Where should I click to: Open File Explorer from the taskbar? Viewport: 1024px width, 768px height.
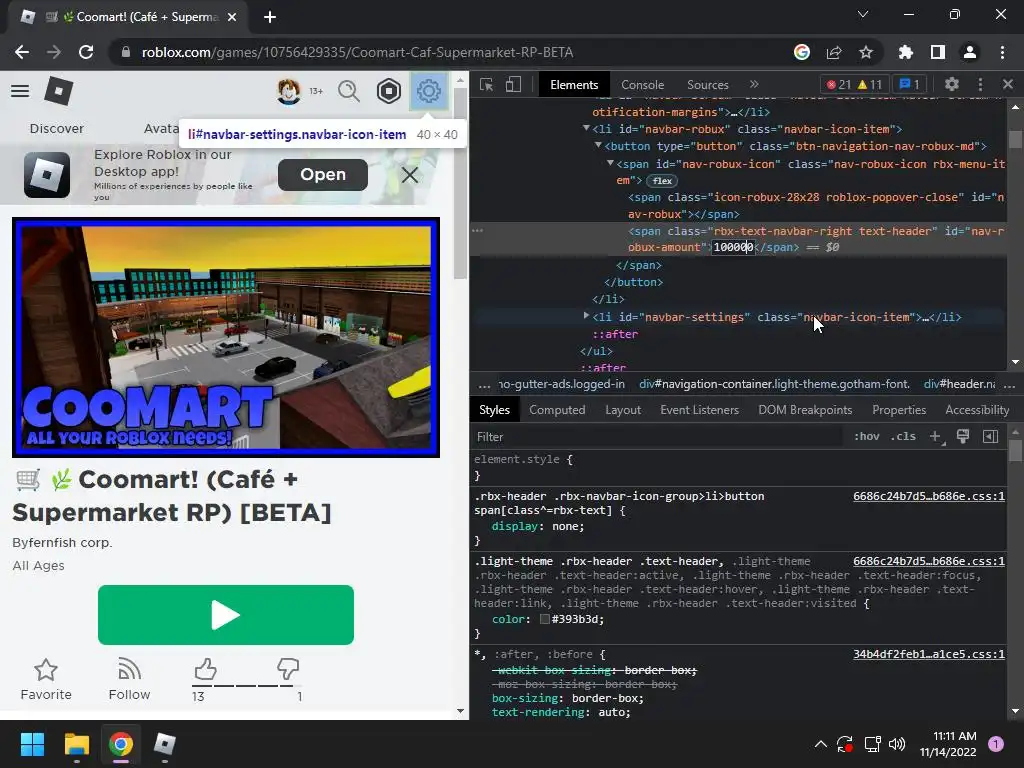(x=76, y=744)
